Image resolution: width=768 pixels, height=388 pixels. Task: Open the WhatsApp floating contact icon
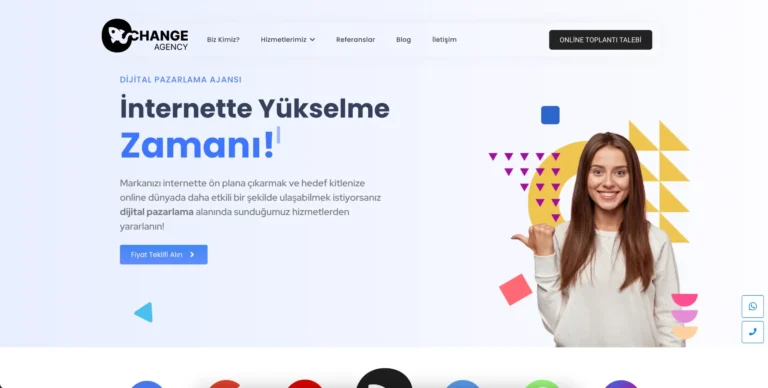tap(752, 307)
